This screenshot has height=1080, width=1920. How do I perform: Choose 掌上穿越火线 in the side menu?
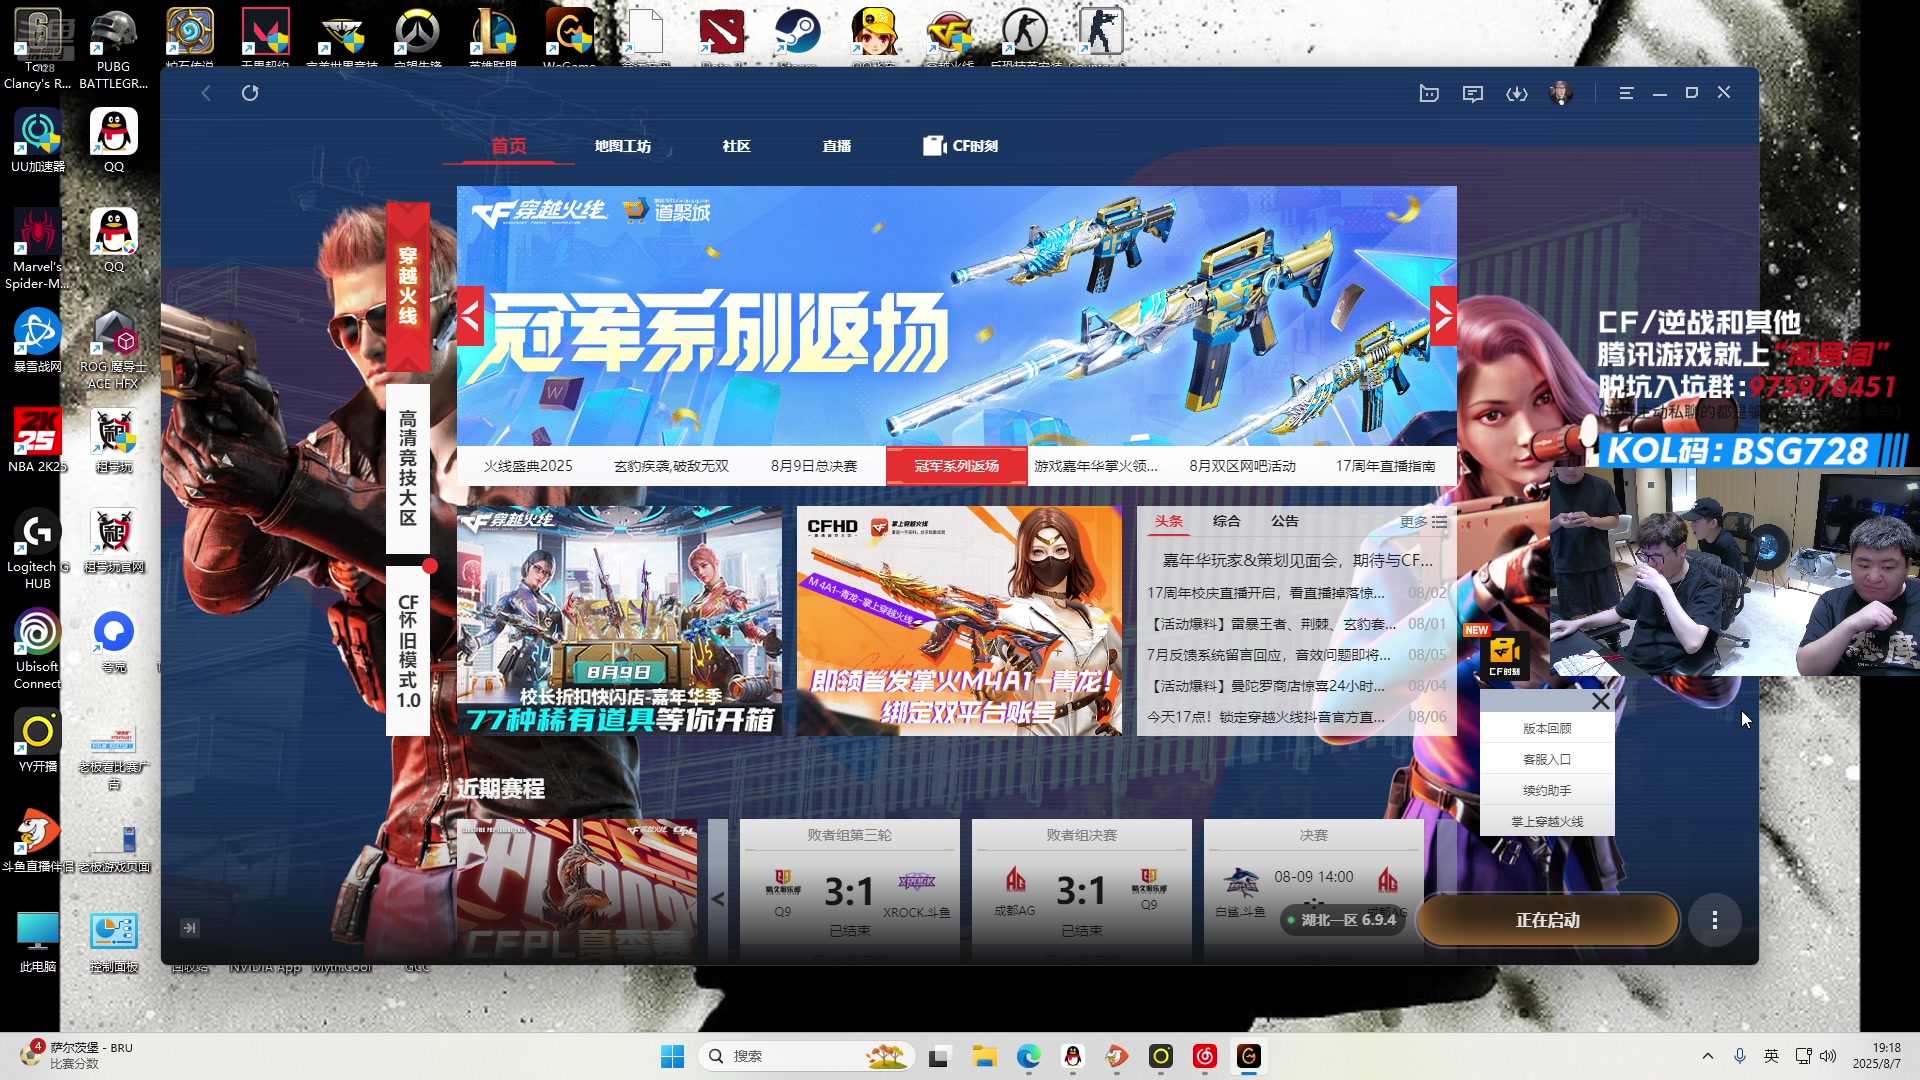(1547, 821)
